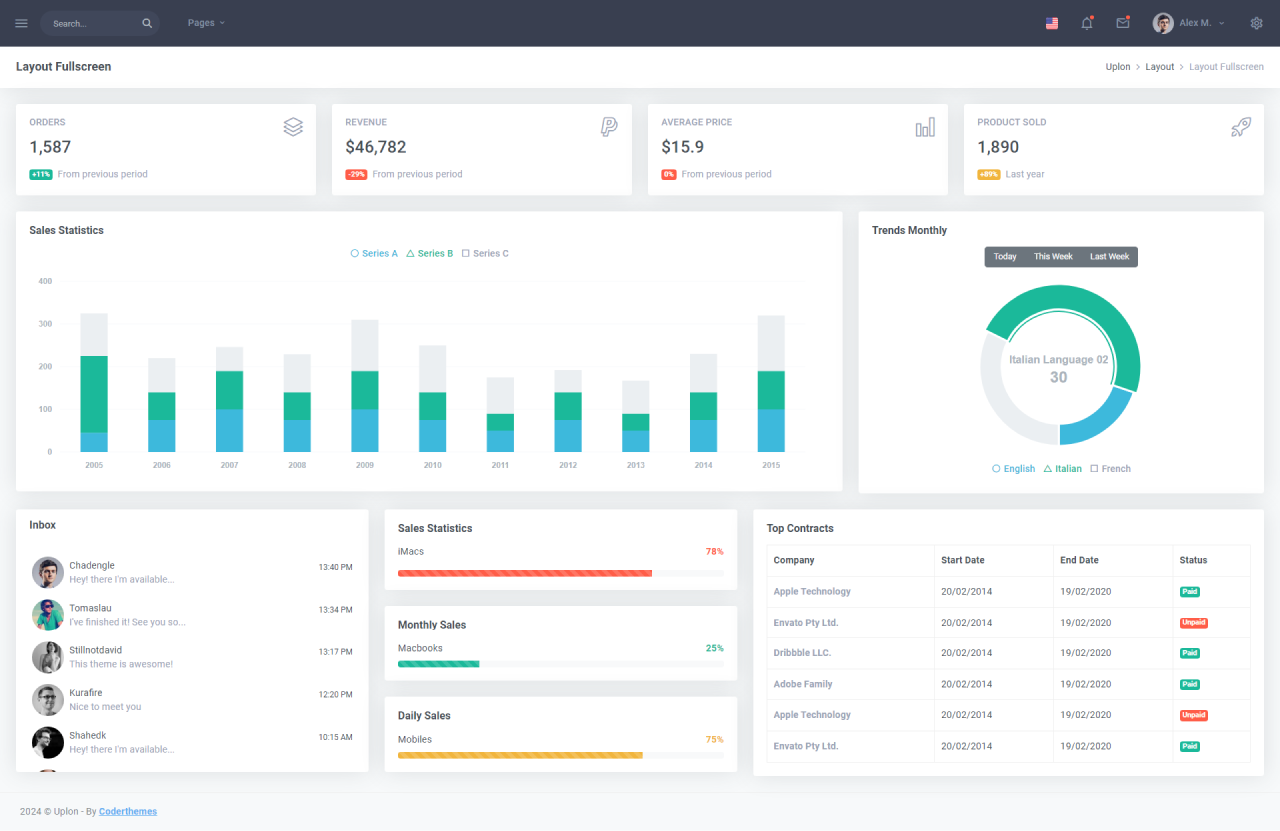The image size is (1280, 831).
Task: Toggle Series A in chart legend
Action: click(x=374, y=254)
